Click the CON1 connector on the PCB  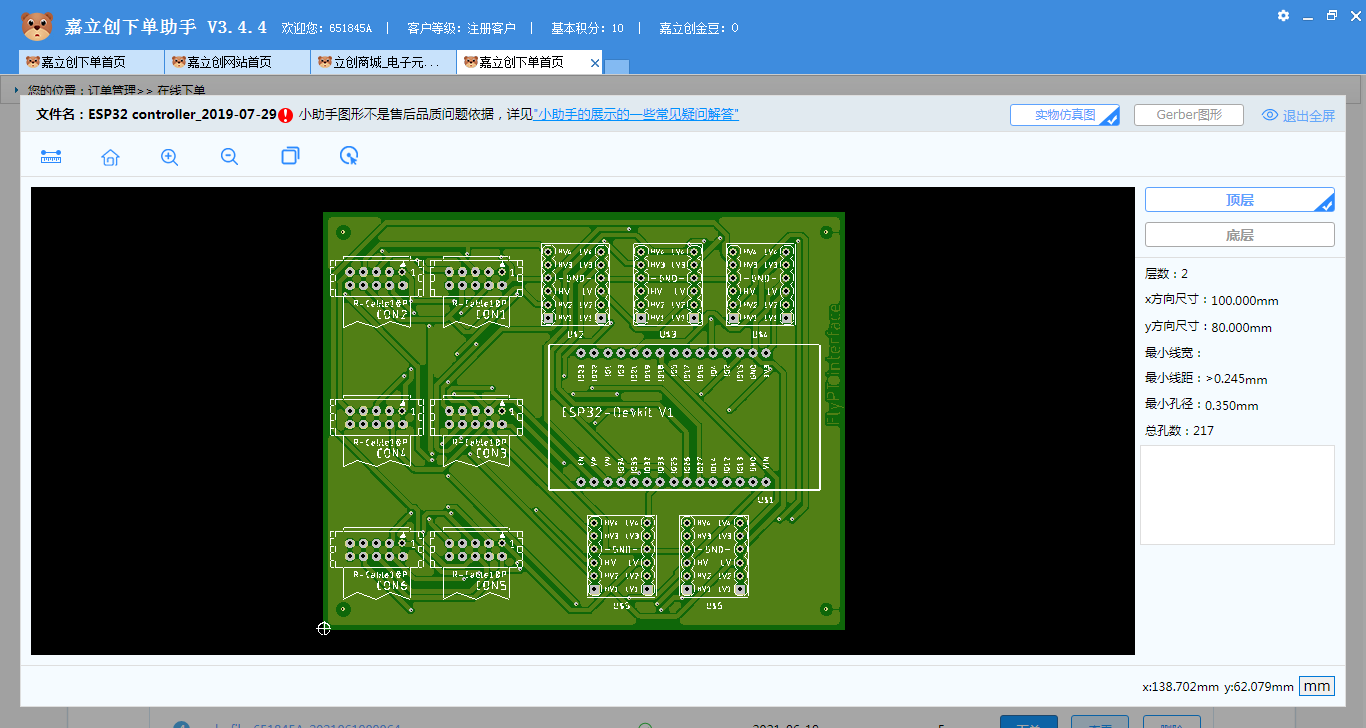(476, 291)
